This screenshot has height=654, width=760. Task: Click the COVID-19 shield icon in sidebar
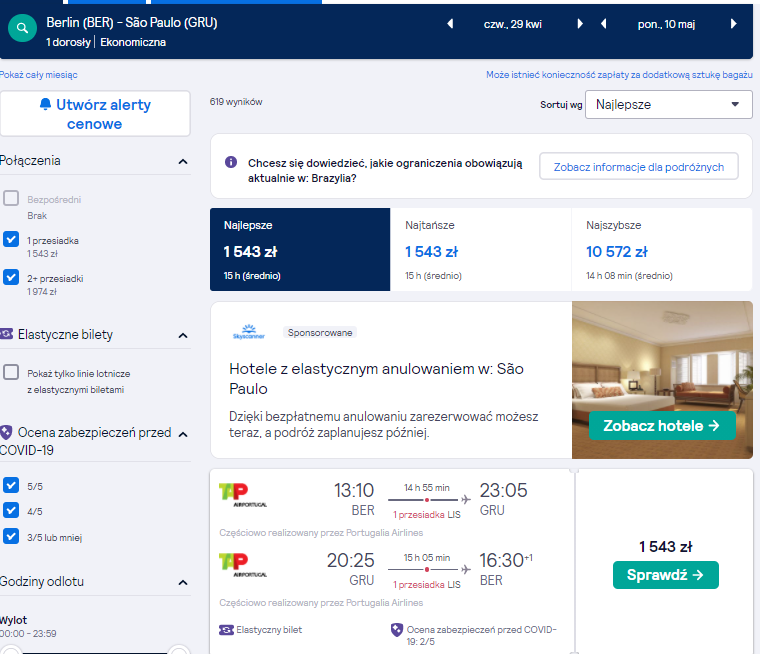6,432
